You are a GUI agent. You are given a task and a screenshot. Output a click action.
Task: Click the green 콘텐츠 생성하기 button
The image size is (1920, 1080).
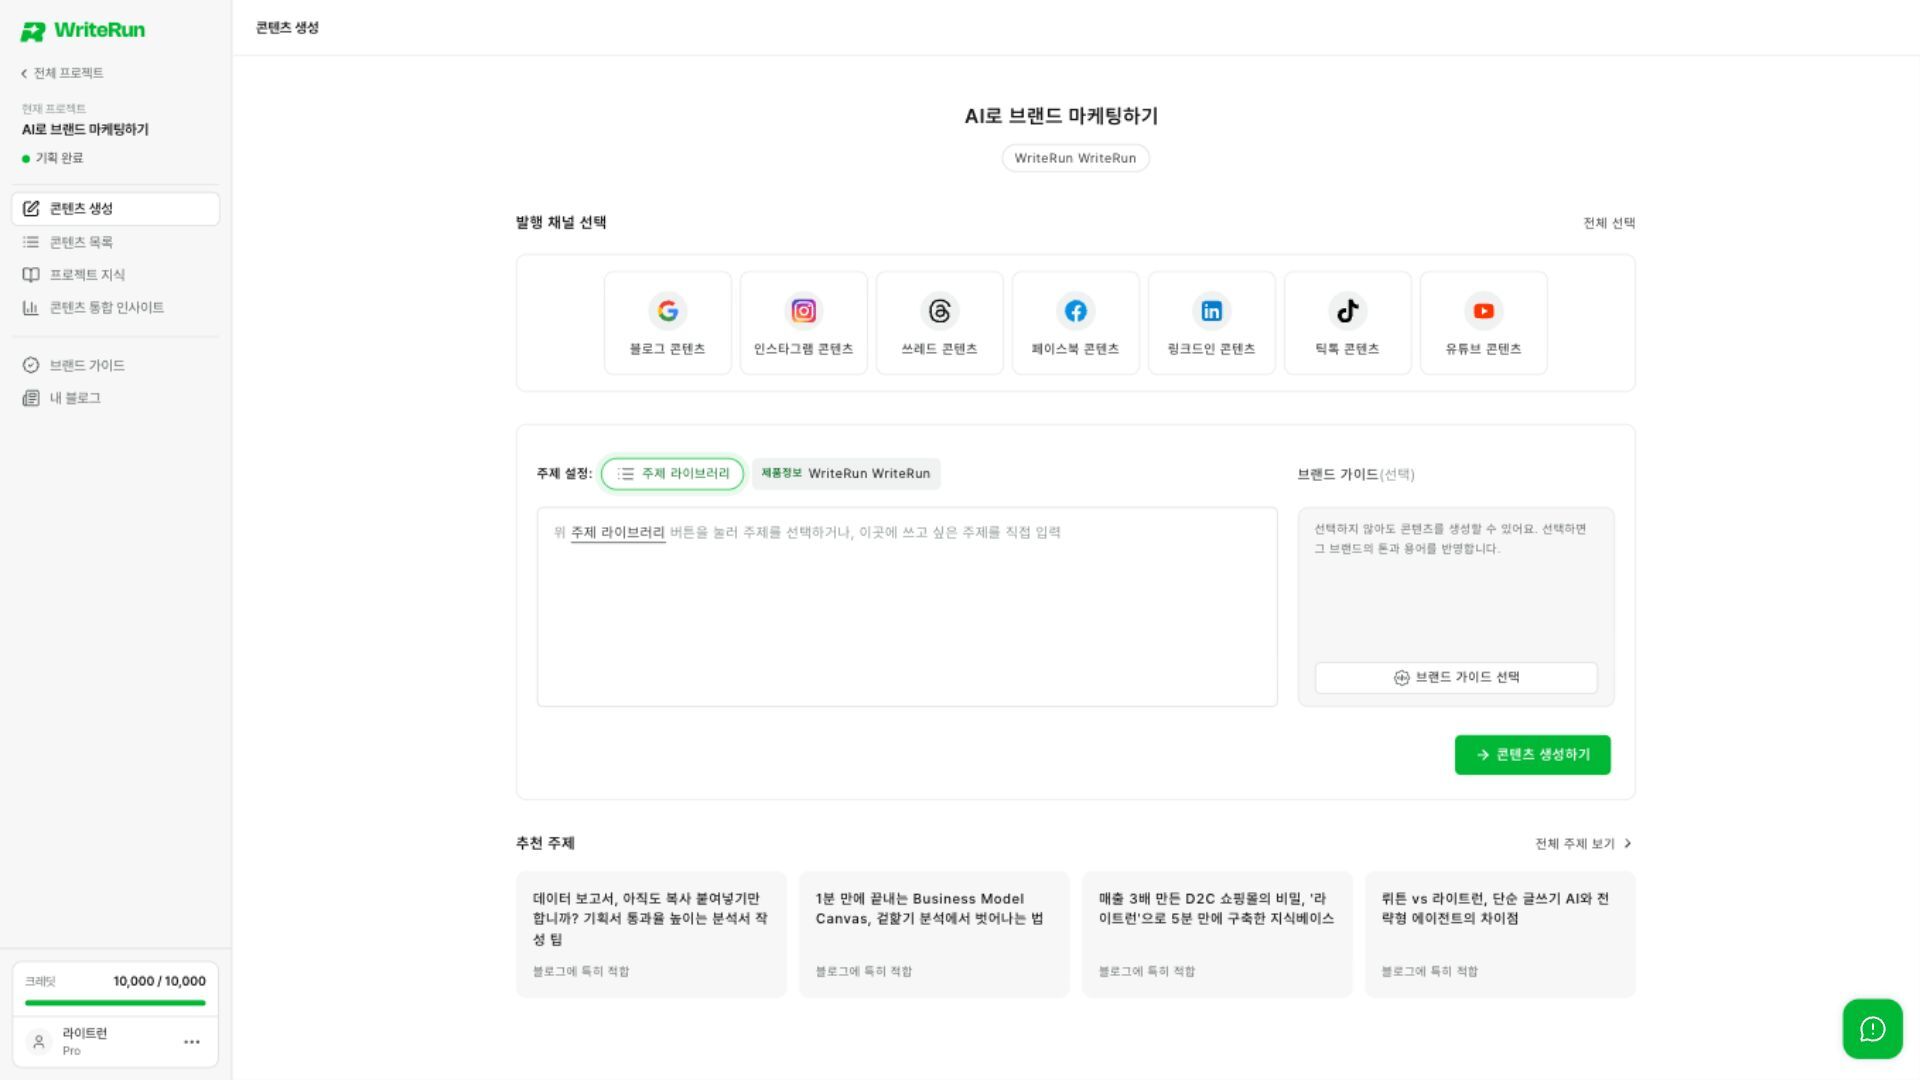point(1532,755)
